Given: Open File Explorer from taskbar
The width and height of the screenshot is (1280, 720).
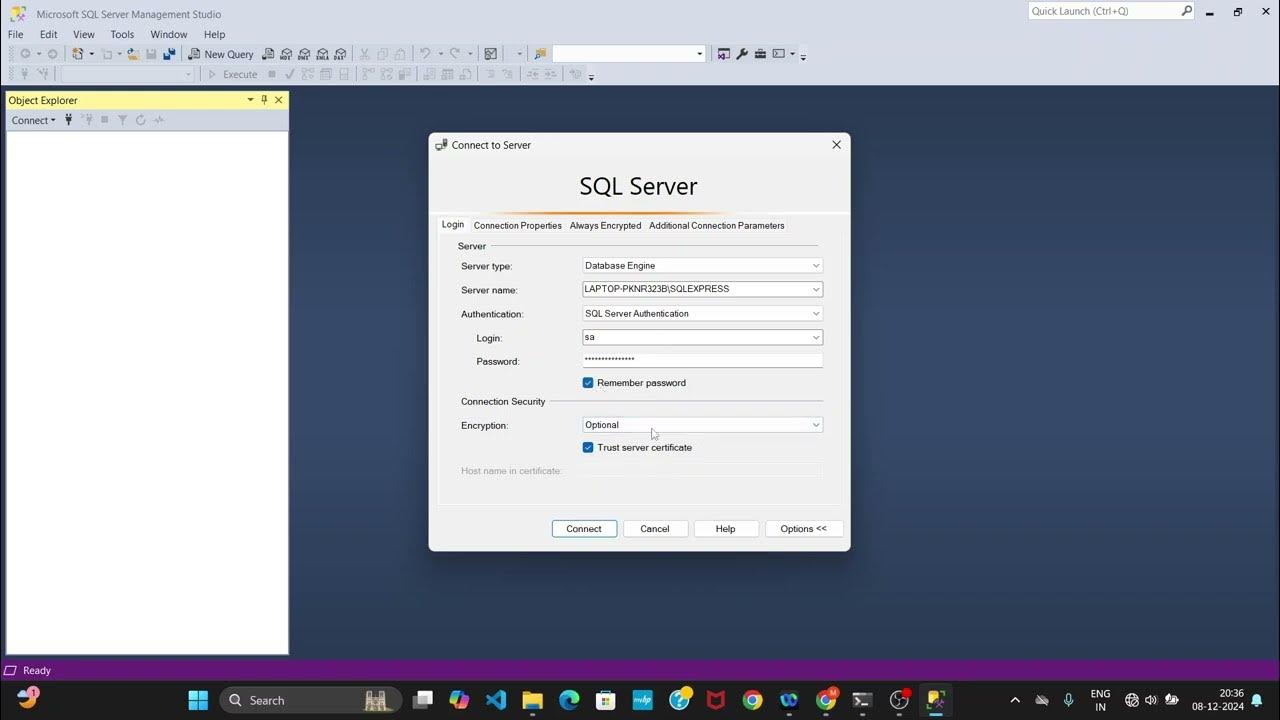Looking at the screenshot, I should (x=532, y=700).
